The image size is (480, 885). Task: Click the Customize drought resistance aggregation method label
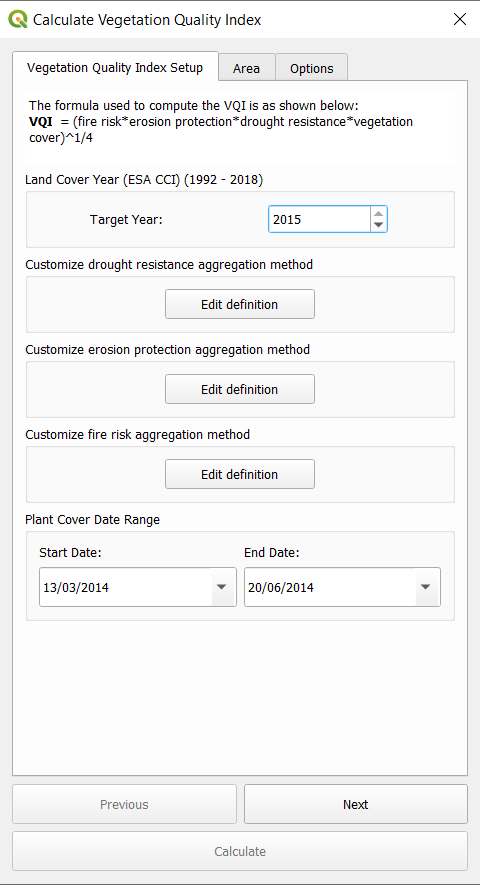[169, 264]
